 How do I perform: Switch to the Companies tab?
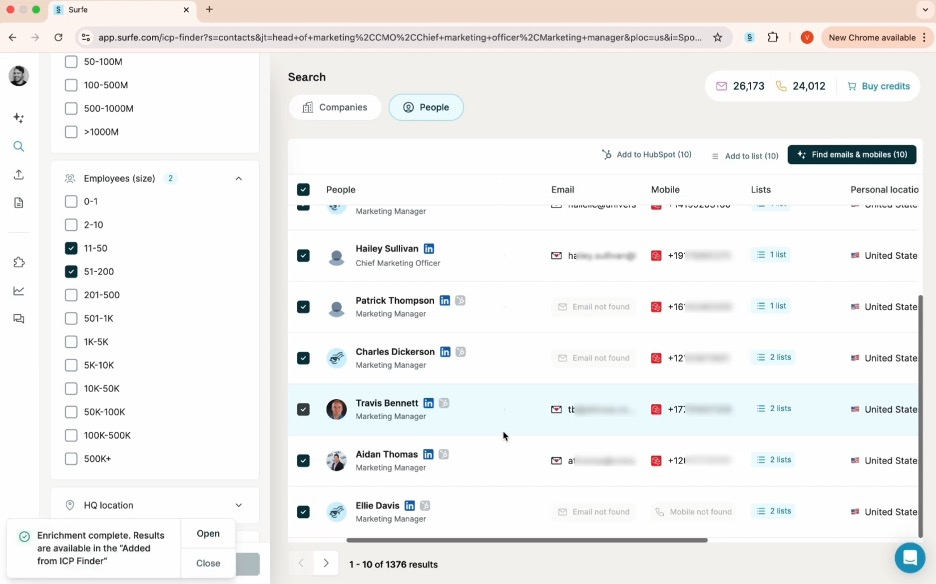click(335, 106)
